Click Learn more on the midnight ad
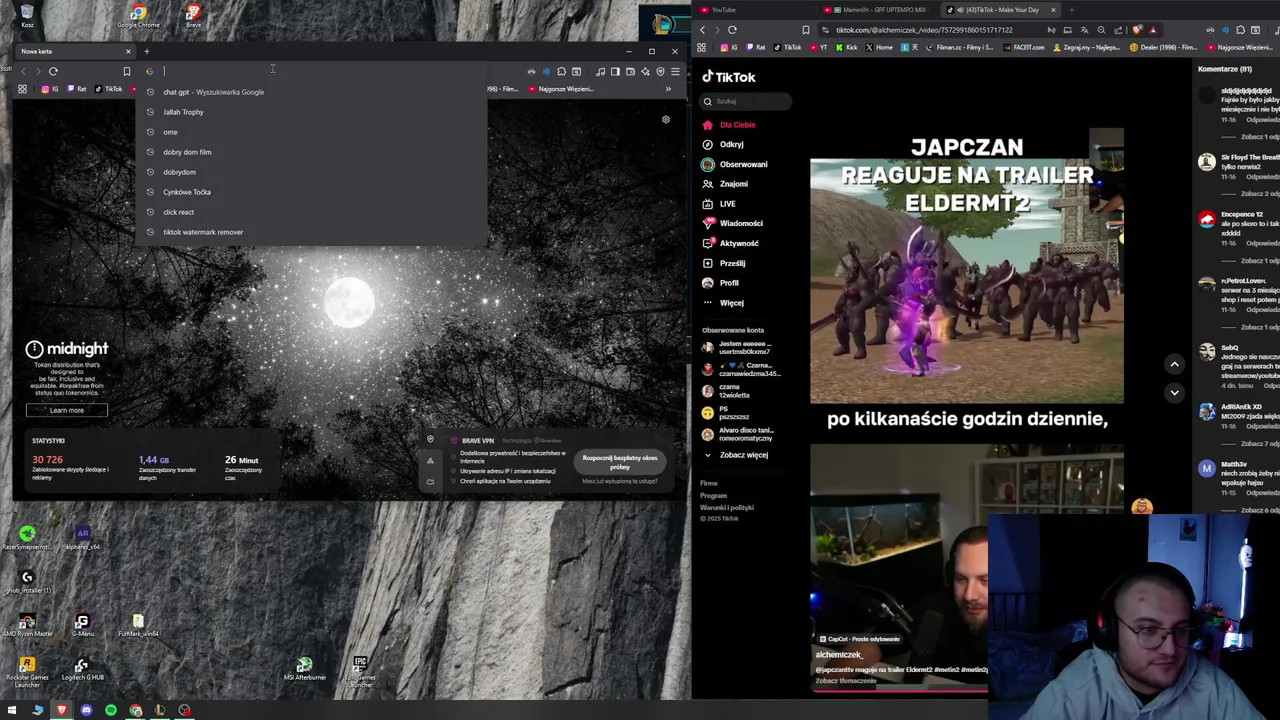 66,410
